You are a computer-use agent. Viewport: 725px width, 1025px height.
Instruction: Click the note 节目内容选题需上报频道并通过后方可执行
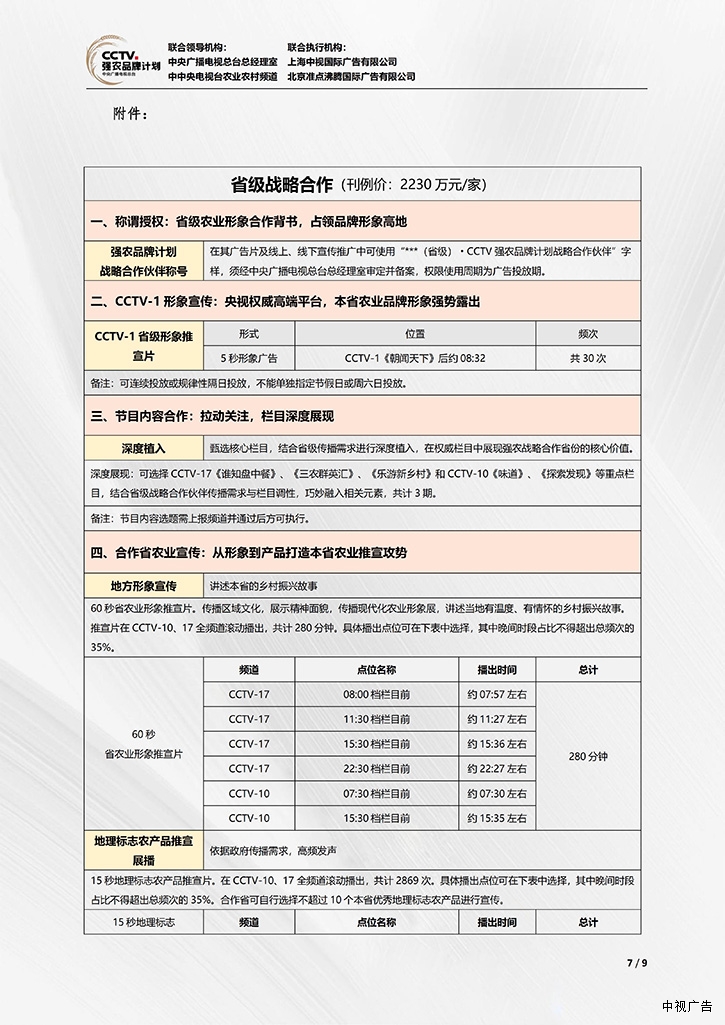[x=362, y=518]
